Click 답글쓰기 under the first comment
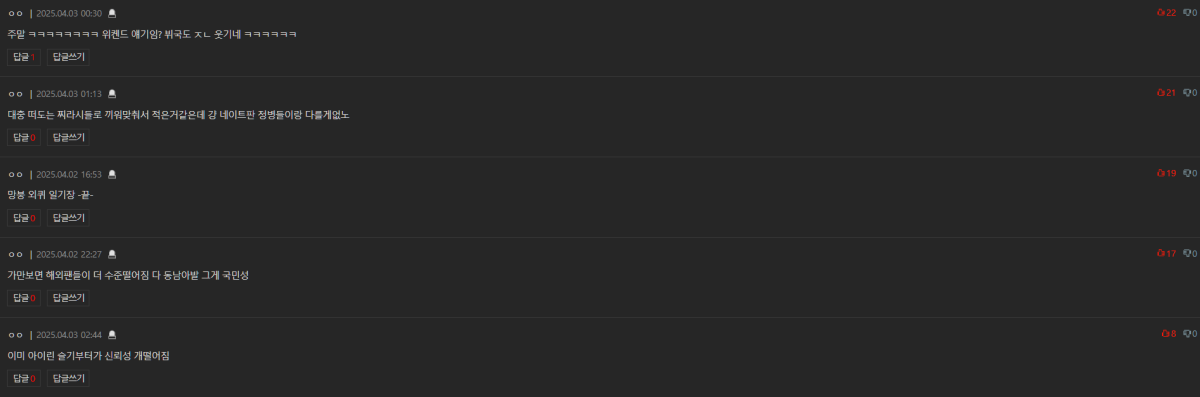This screenshot has height=397, width=1200. (68, 57)
